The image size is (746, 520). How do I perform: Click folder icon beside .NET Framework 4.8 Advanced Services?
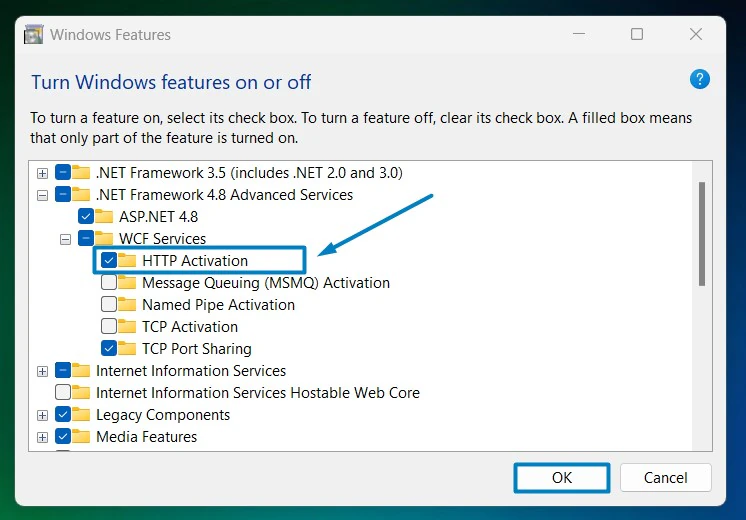(x=81, y=195)
